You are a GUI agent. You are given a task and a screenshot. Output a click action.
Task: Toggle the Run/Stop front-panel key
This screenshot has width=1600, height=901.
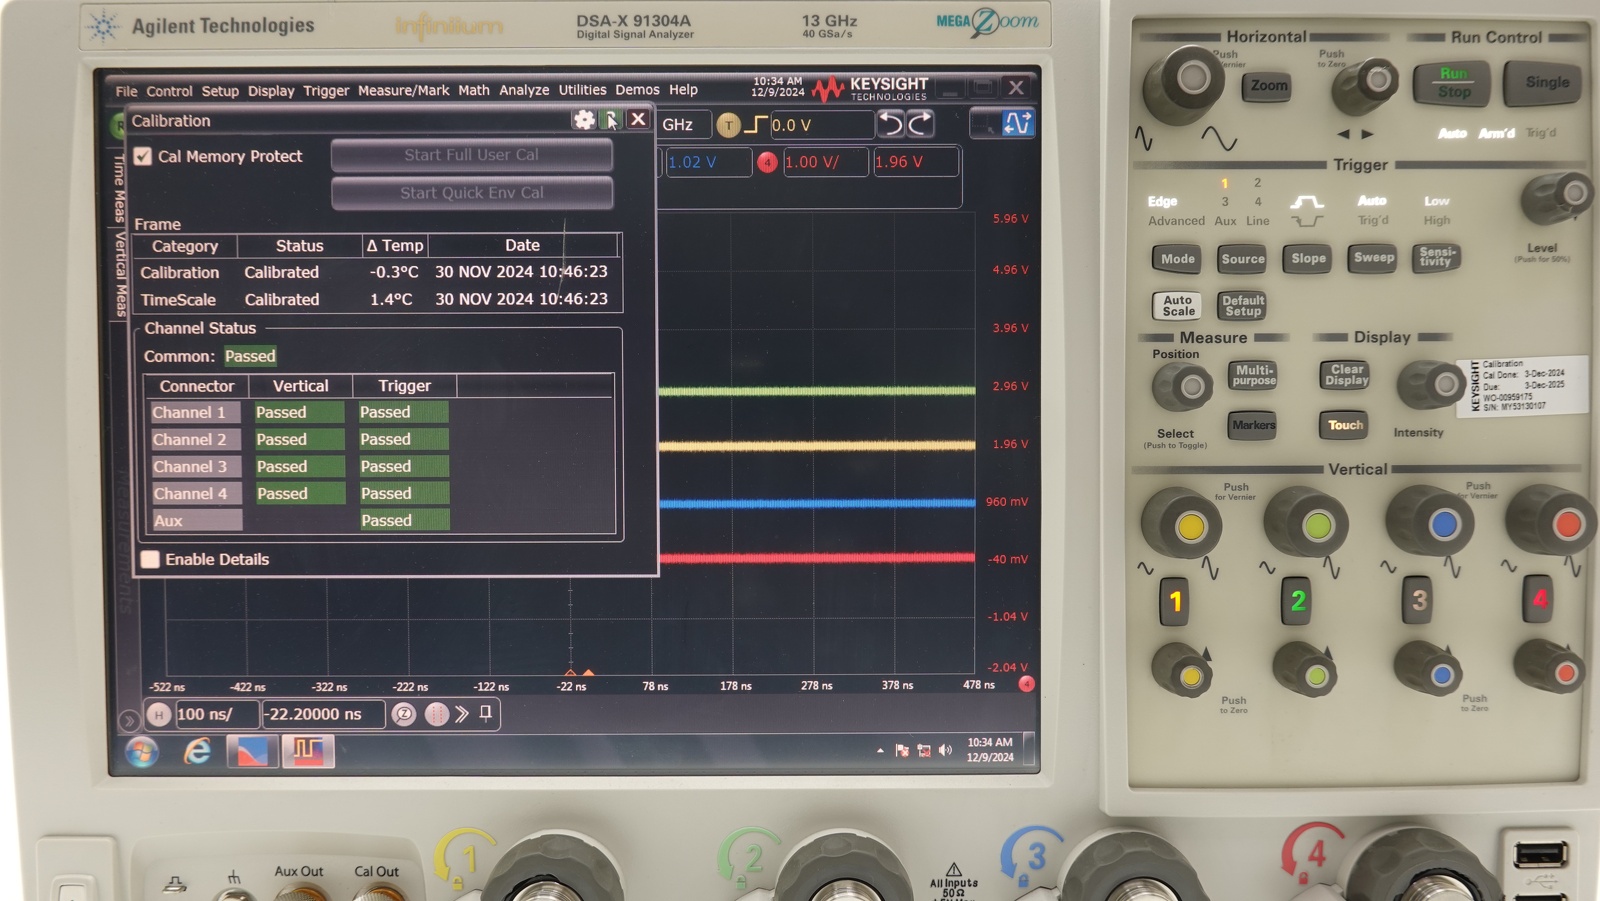tap(1452, 83)
